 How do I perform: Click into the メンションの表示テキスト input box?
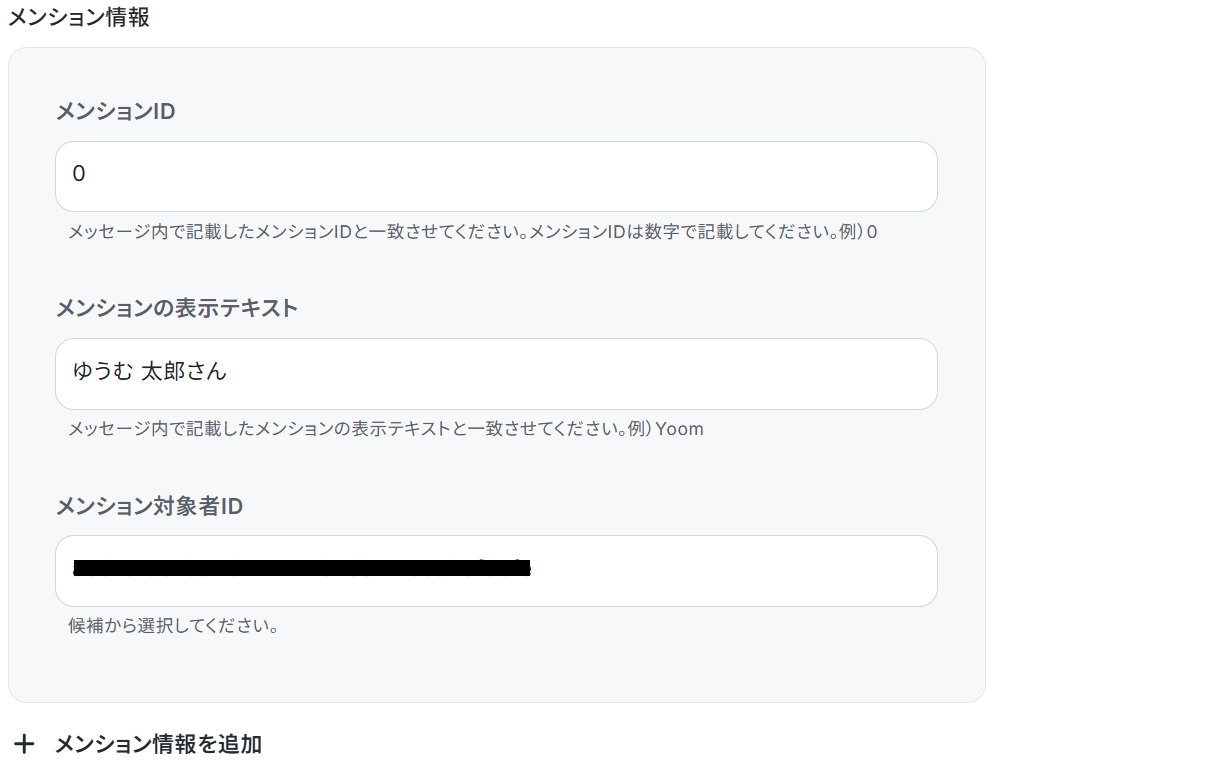tap(495, 373)
